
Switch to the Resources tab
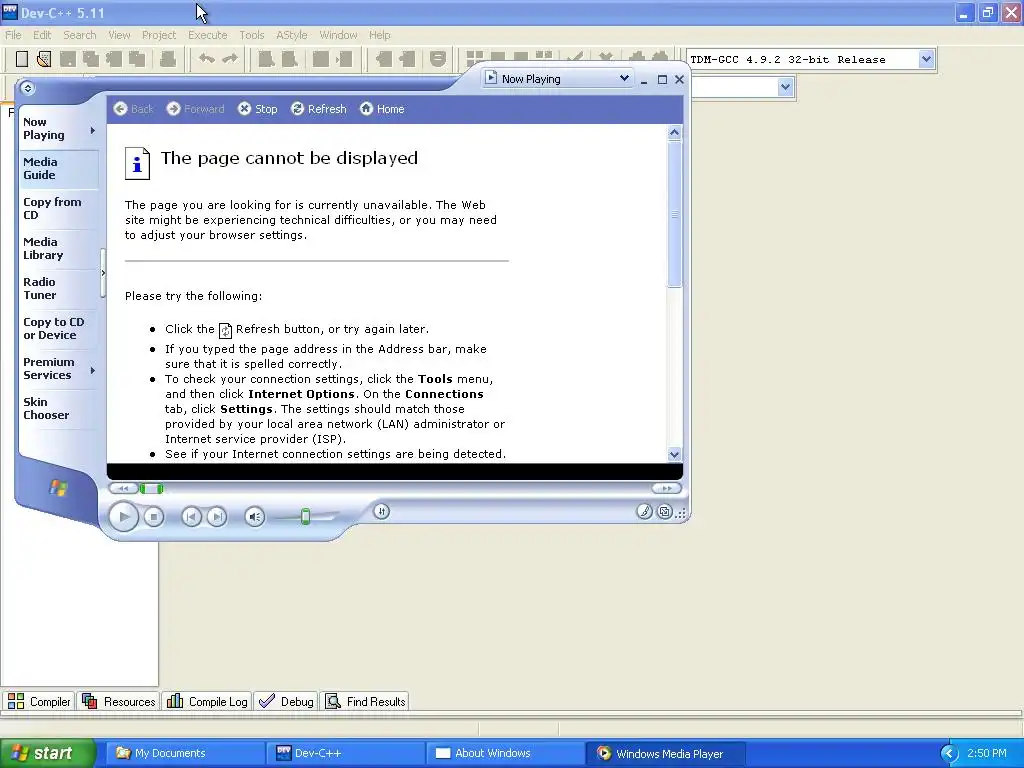(119, 701)
